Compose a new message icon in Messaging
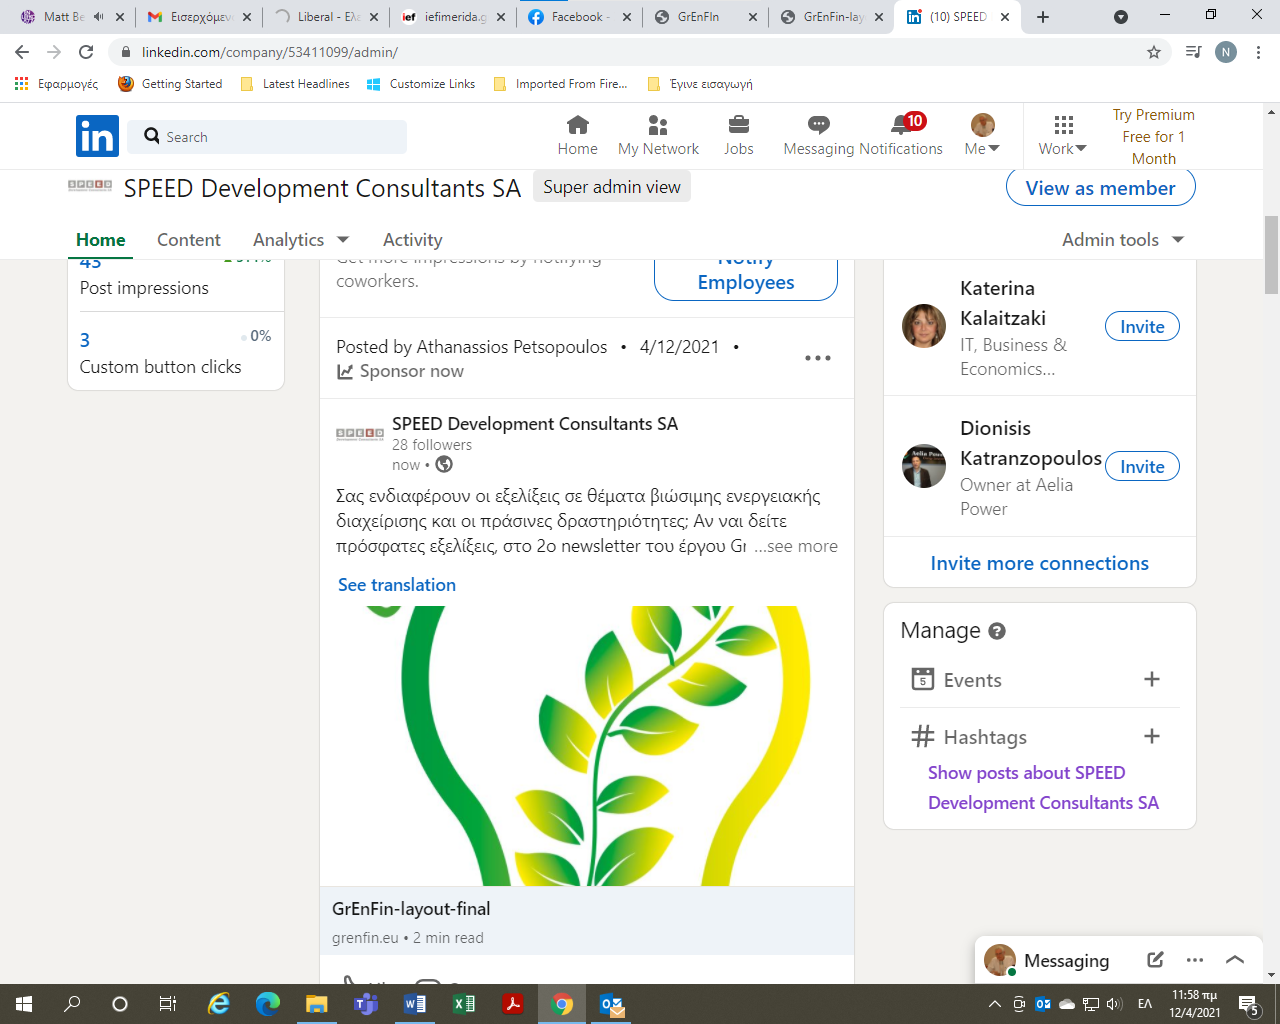1280x1024 pixels. tap(1155, 960)
